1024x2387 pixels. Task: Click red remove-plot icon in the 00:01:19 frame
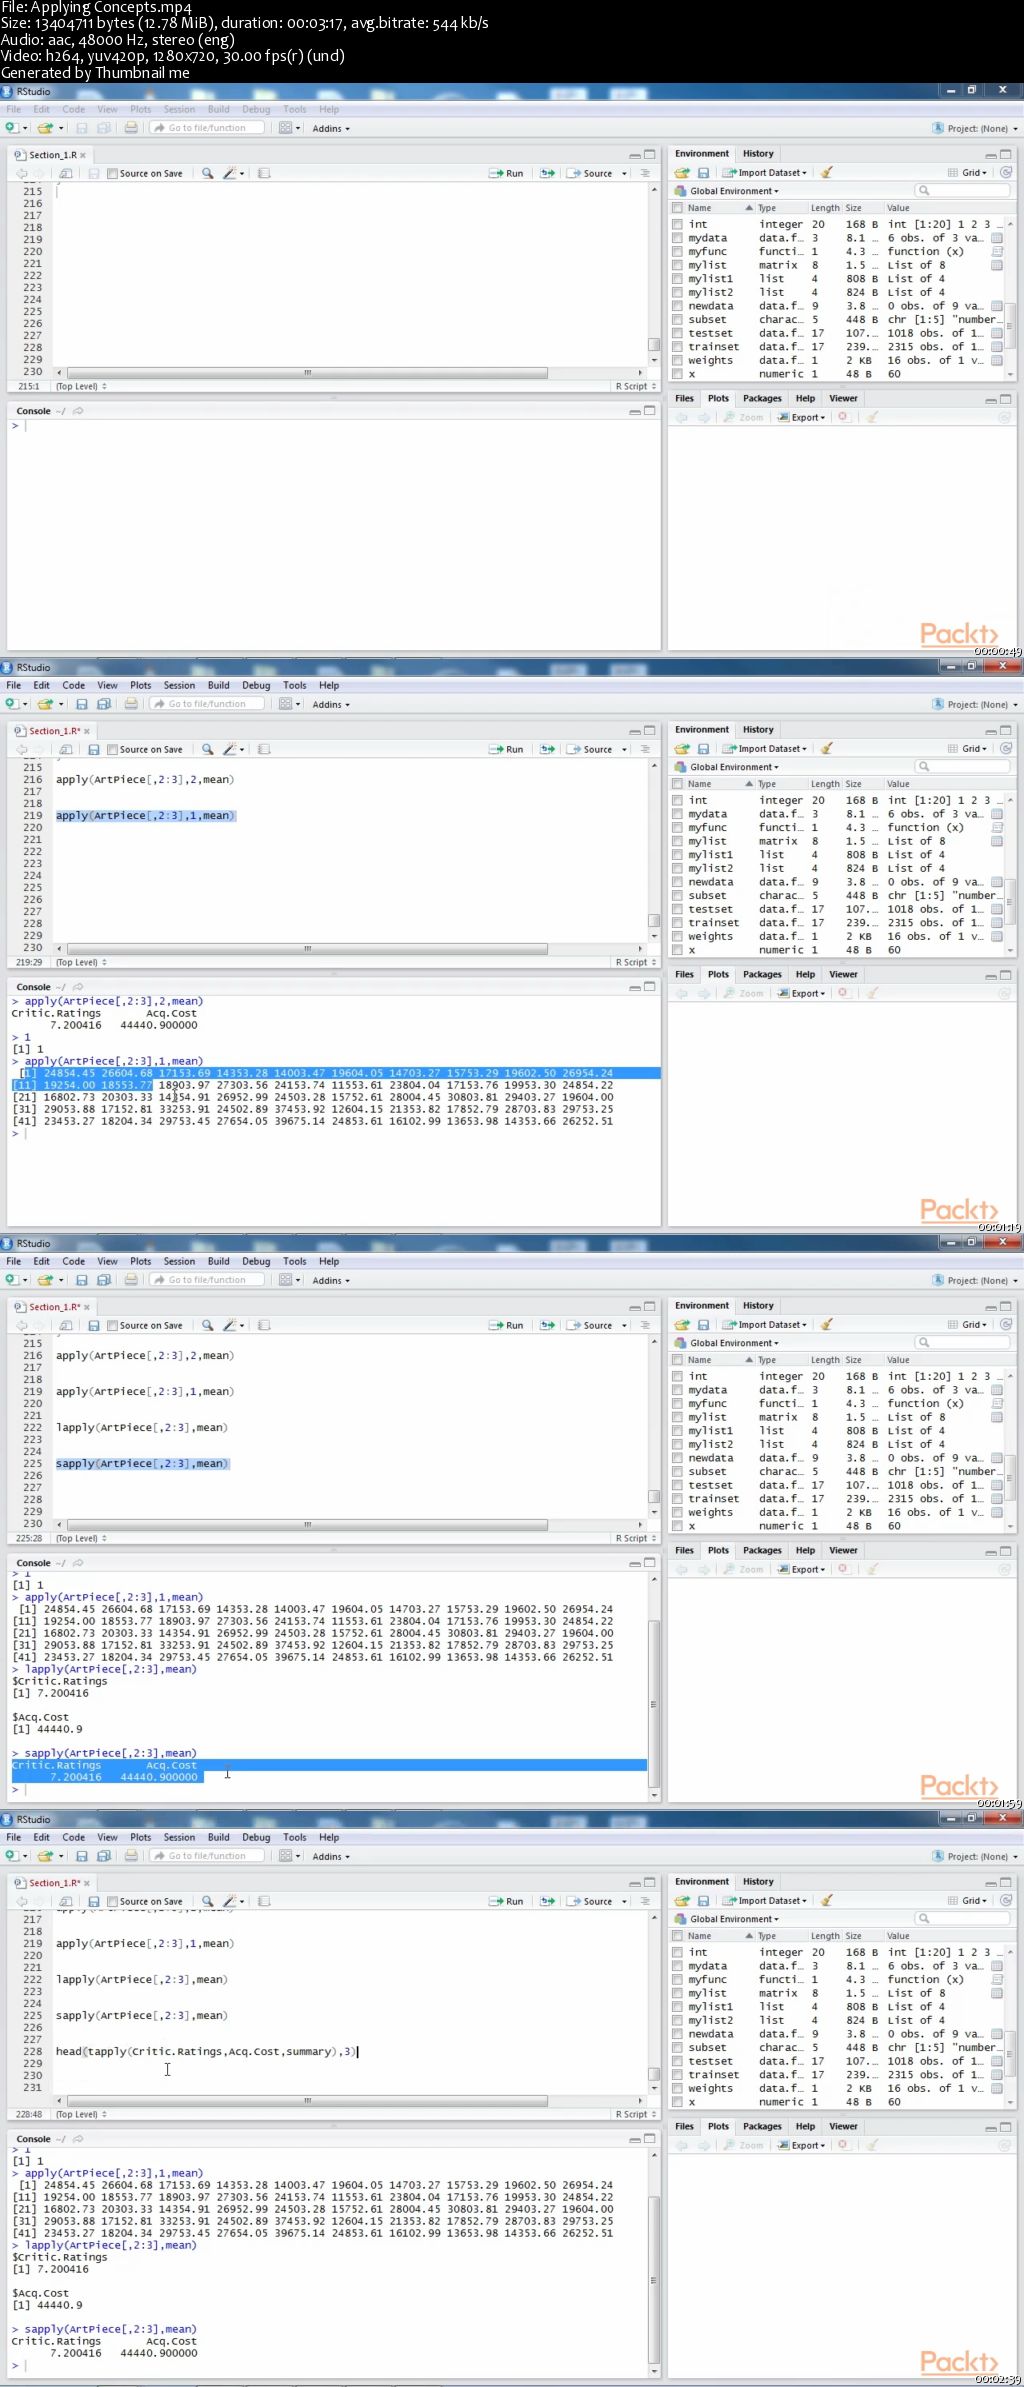point(843,994)
